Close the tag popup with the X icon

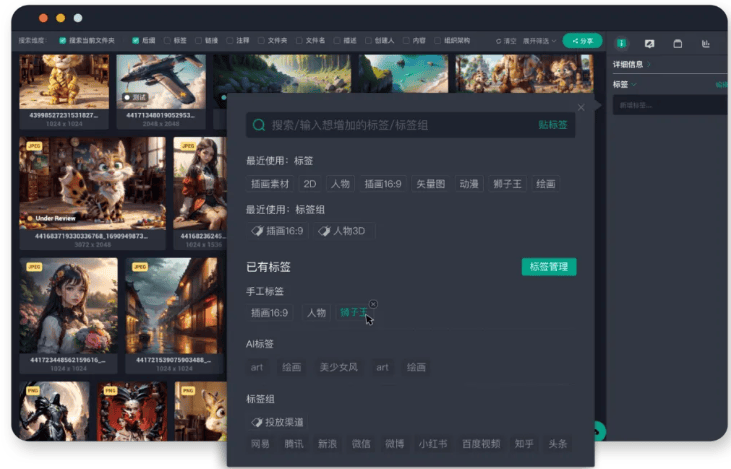pyautogui.click(x=581, y=107)
